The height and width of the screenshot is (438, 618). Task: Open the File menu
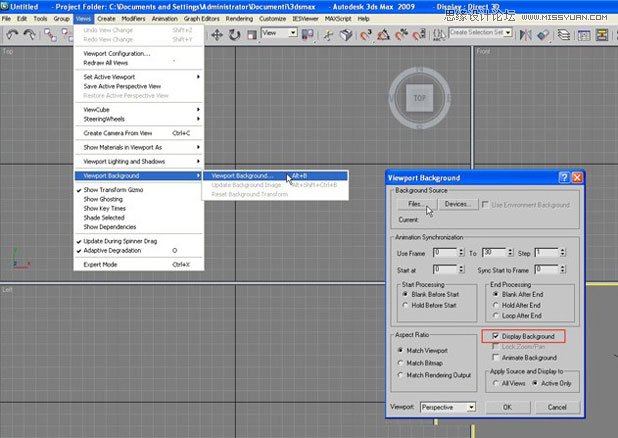tap(6, 19)
